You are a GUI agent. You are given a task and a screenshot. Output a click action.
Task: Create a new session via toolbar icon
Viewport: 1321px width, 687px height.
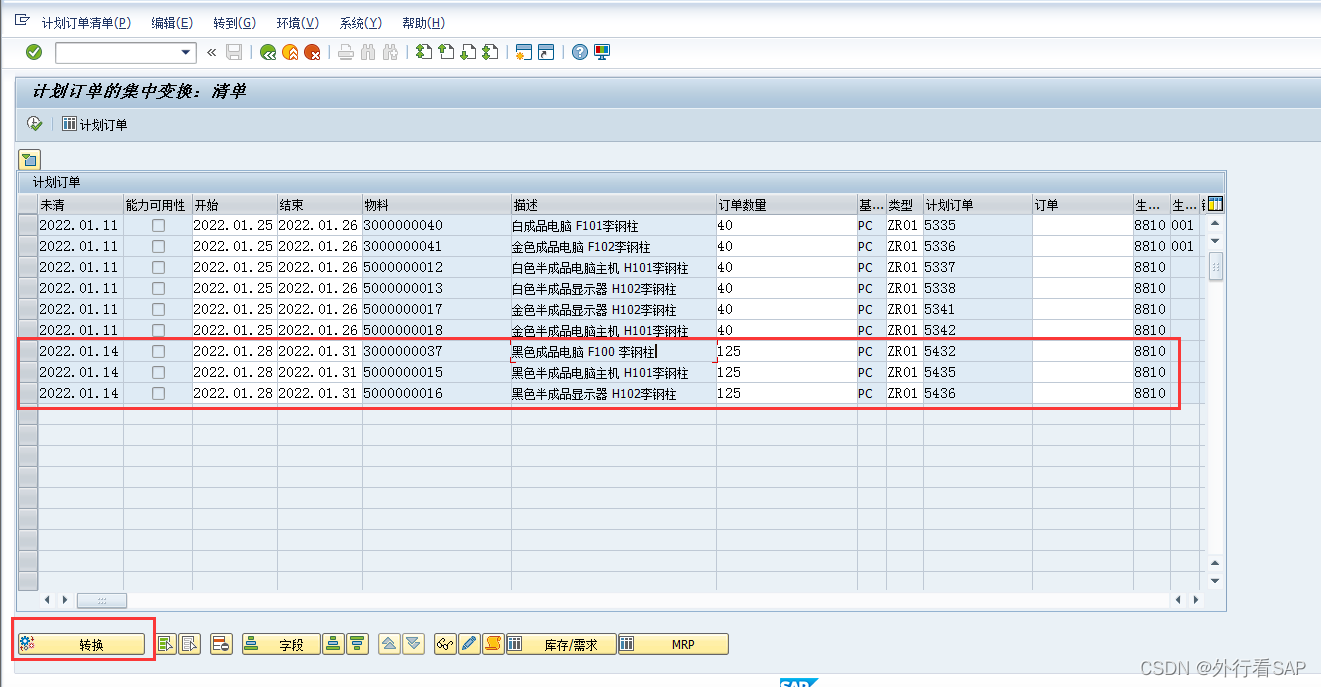tap(523, 52)
